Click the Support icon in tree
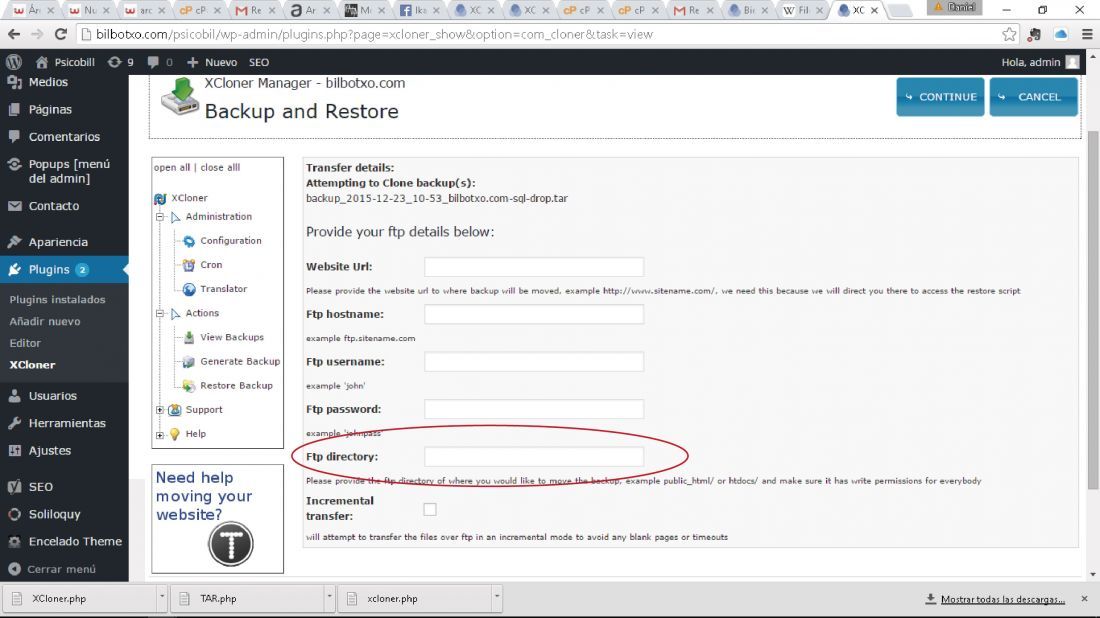 175,410
